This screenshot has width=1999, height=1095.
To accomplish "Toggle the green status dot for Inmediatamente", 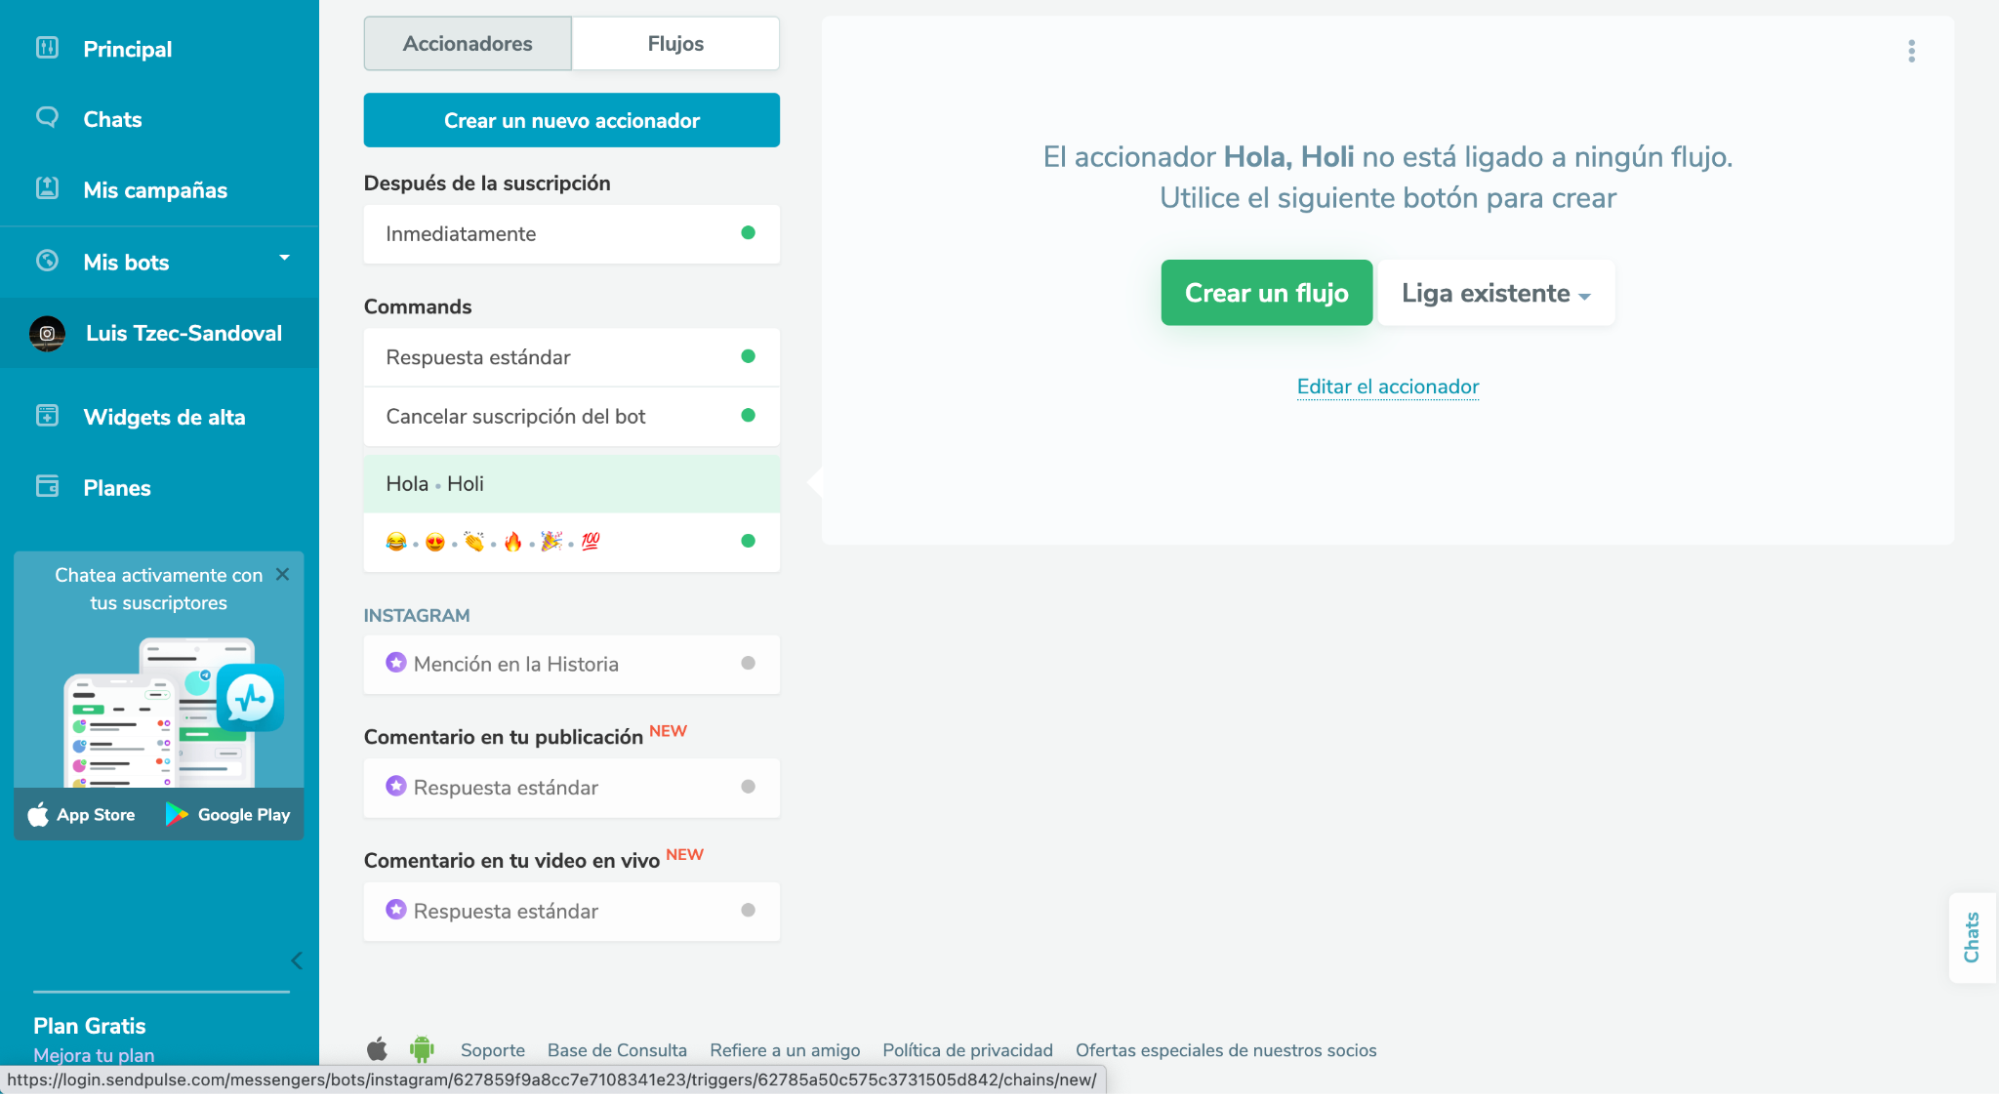I will point(748,233).
